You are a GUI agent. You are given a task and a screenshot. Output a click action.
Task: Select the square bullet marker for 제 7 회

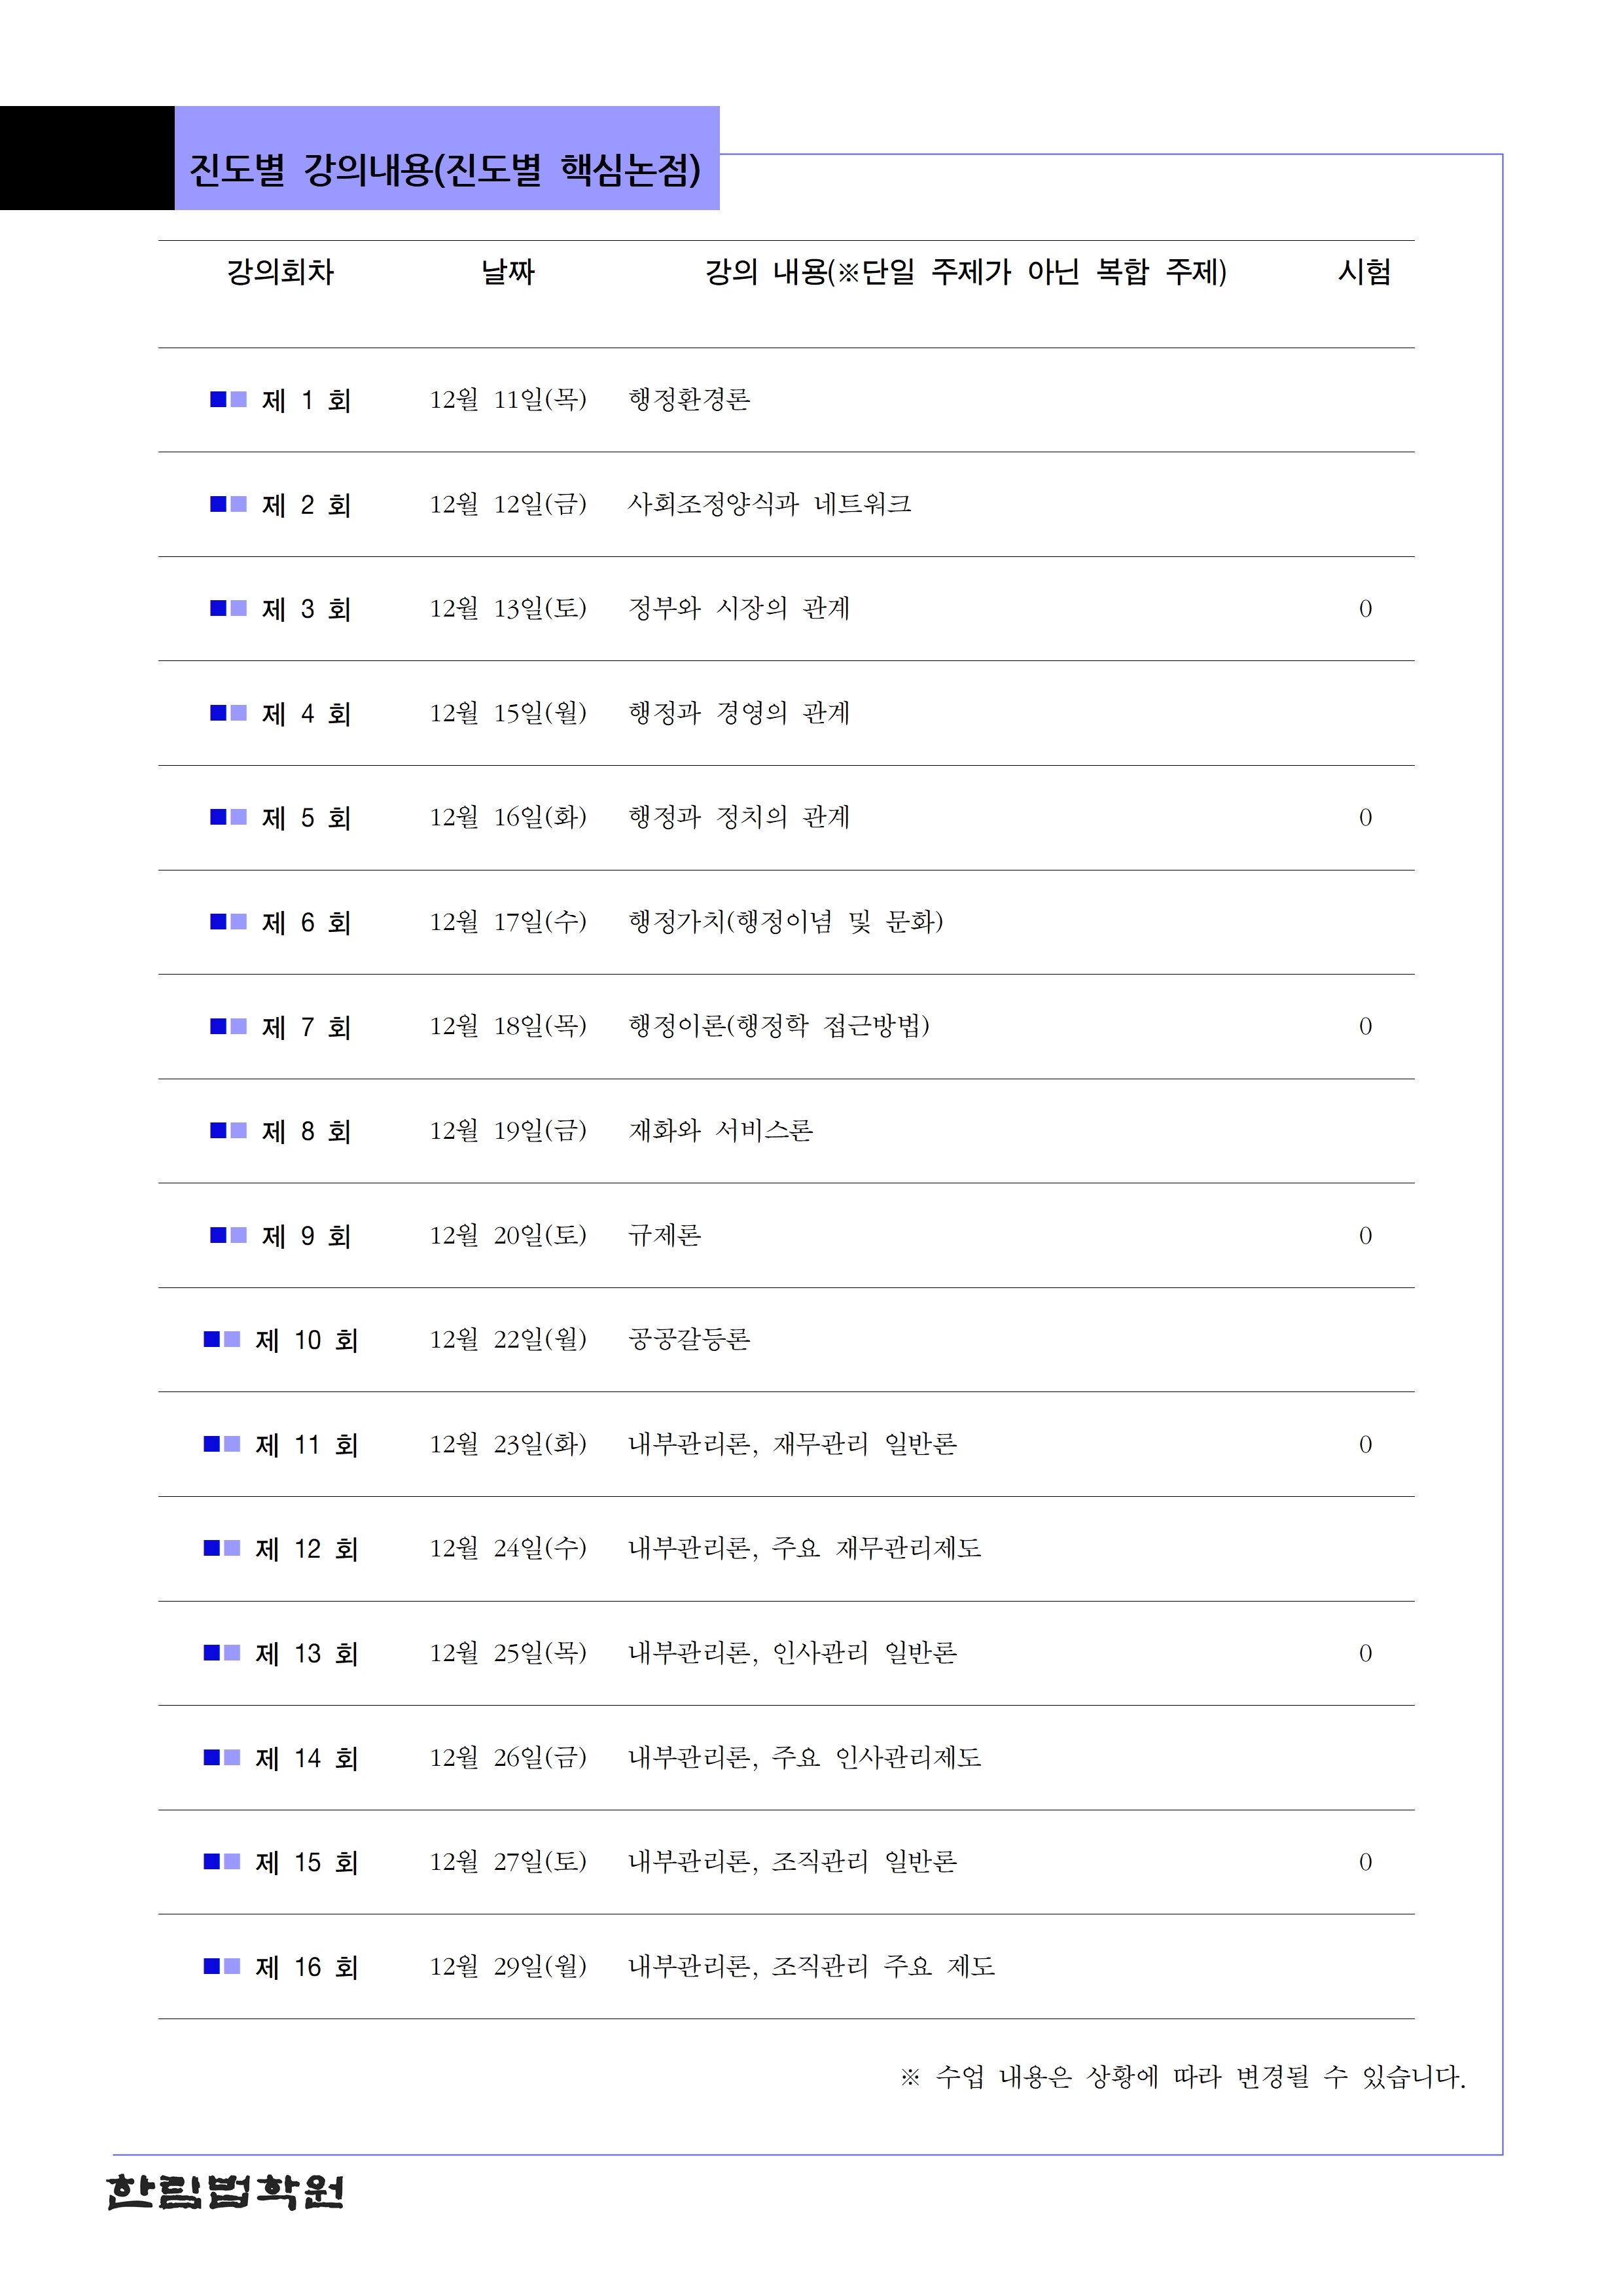(x=228, y=1026)
